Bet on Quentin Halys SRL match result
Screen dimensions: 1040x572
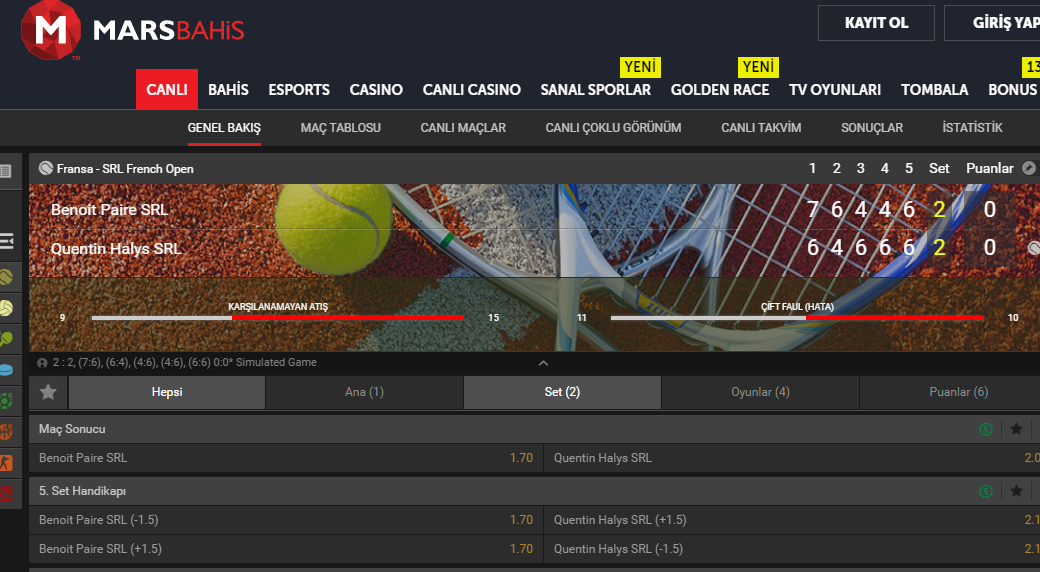(792, 458)
